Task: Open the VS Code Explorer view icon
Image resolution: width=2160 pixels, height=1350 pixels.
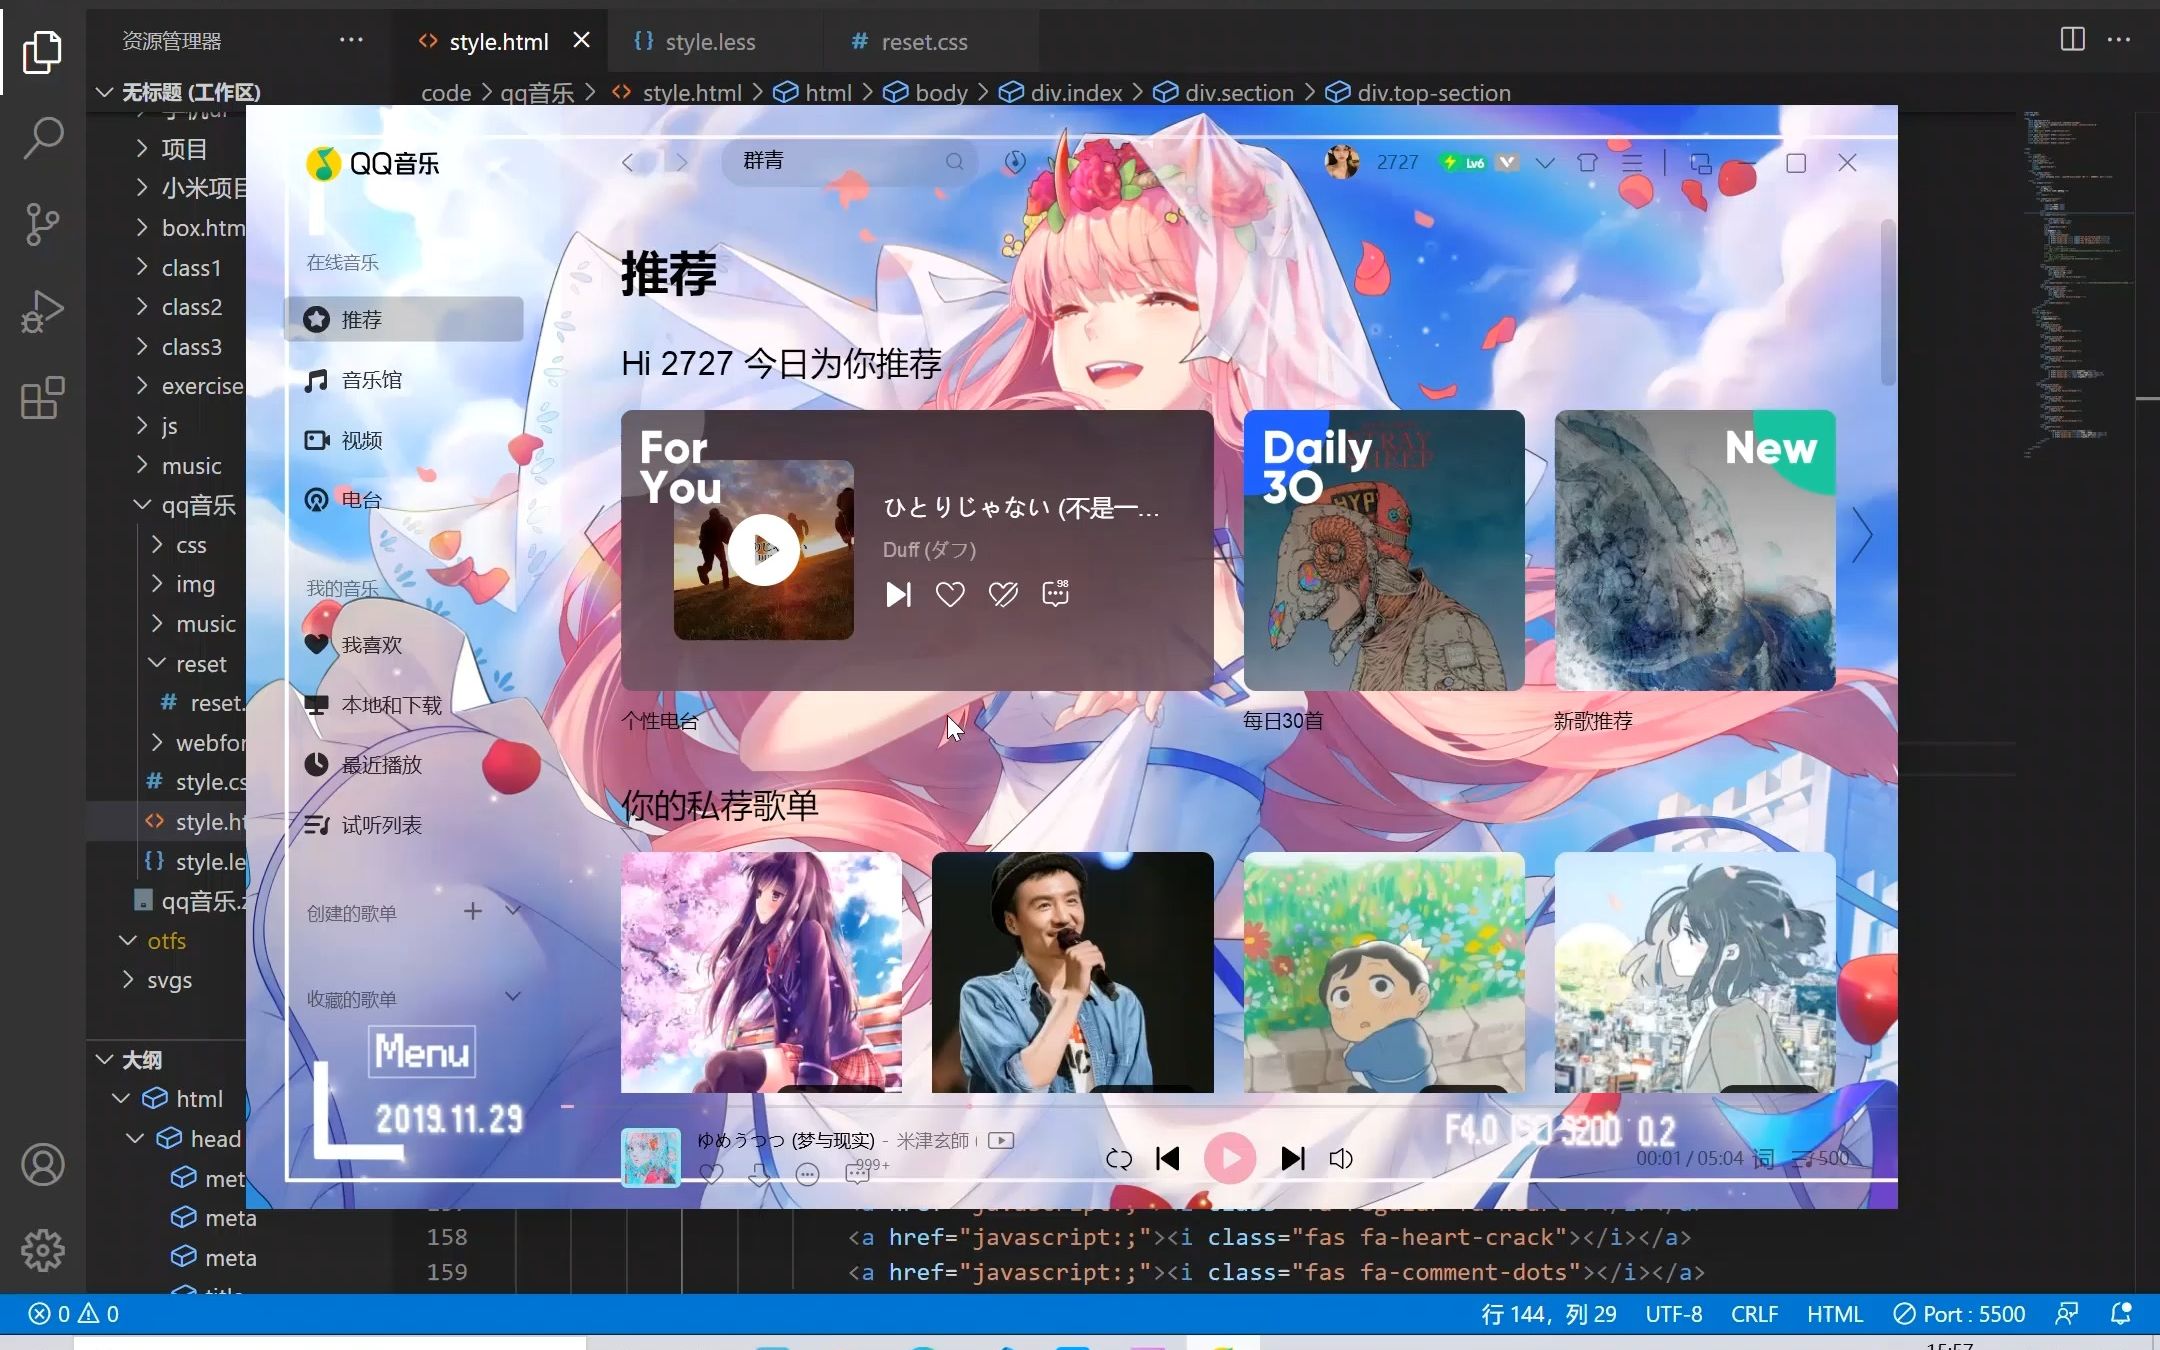Action: click(x=42, y=51)
